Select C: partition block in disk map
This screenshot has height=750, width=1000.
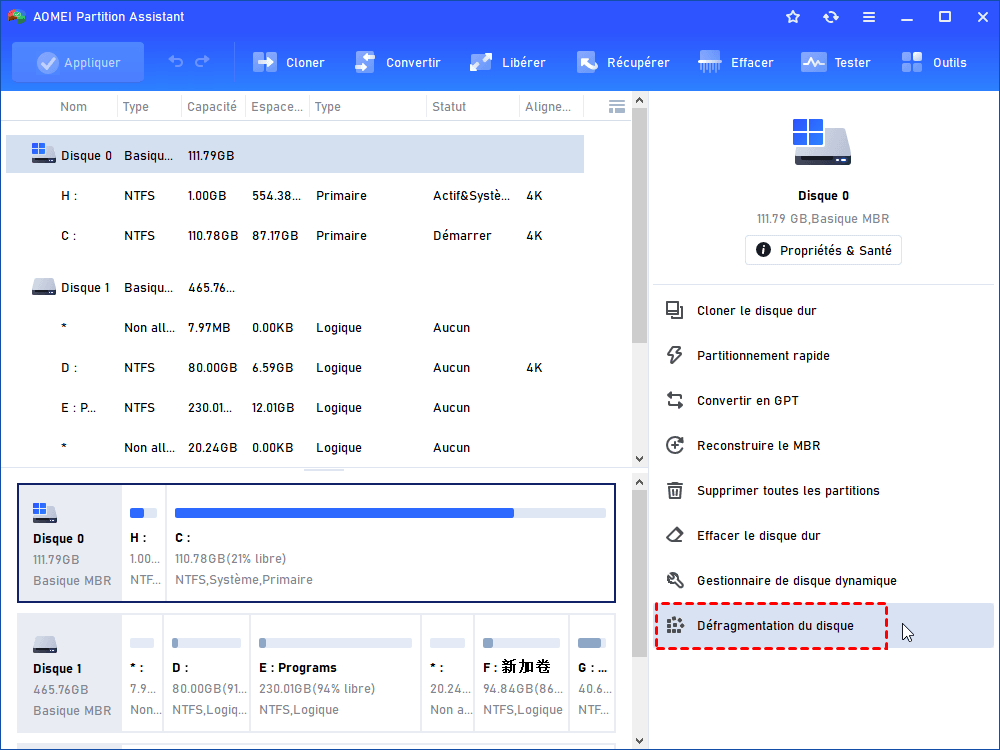tap(390, 543)
